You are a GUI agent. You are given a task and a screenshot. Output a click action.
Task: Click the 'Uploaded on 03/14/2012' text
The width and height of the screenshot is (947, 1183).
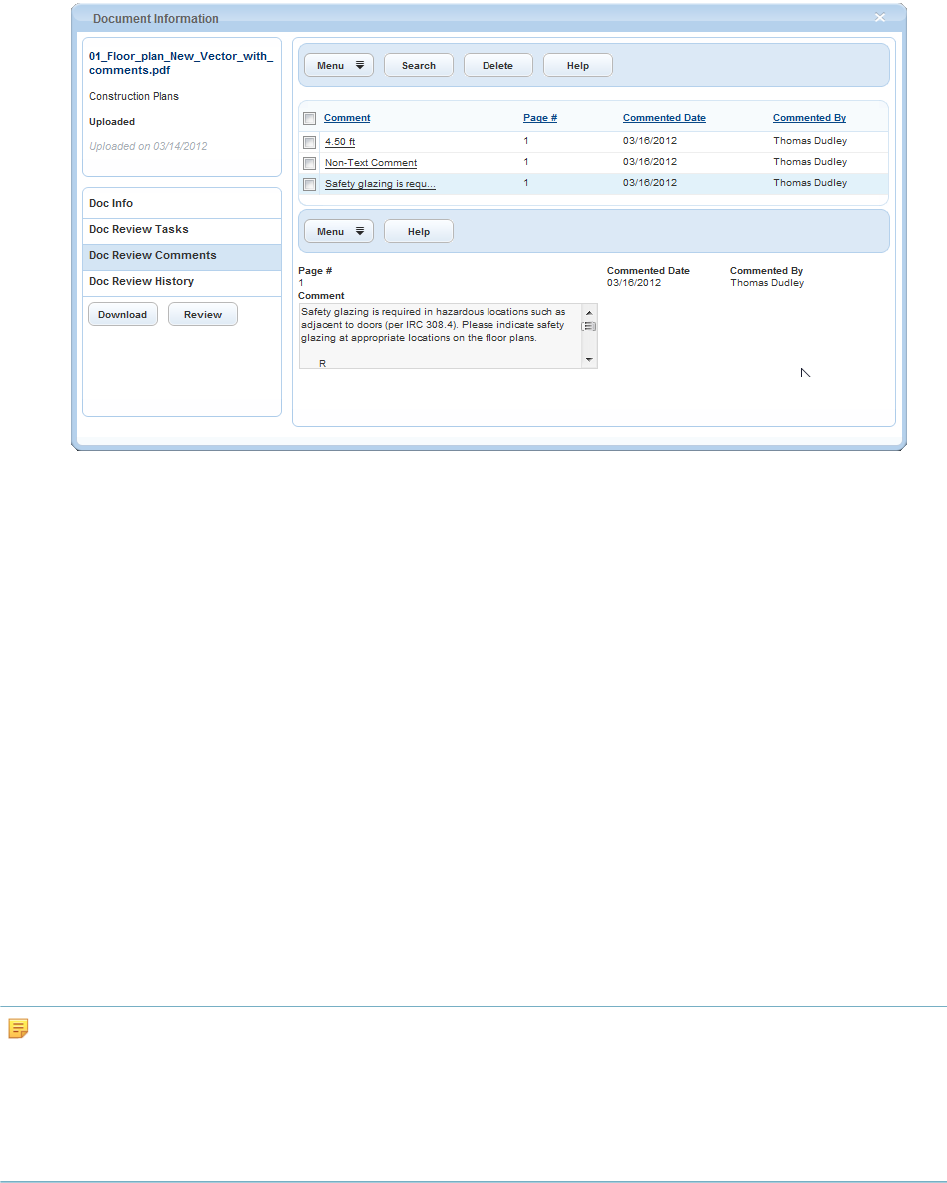pos(149,146)
